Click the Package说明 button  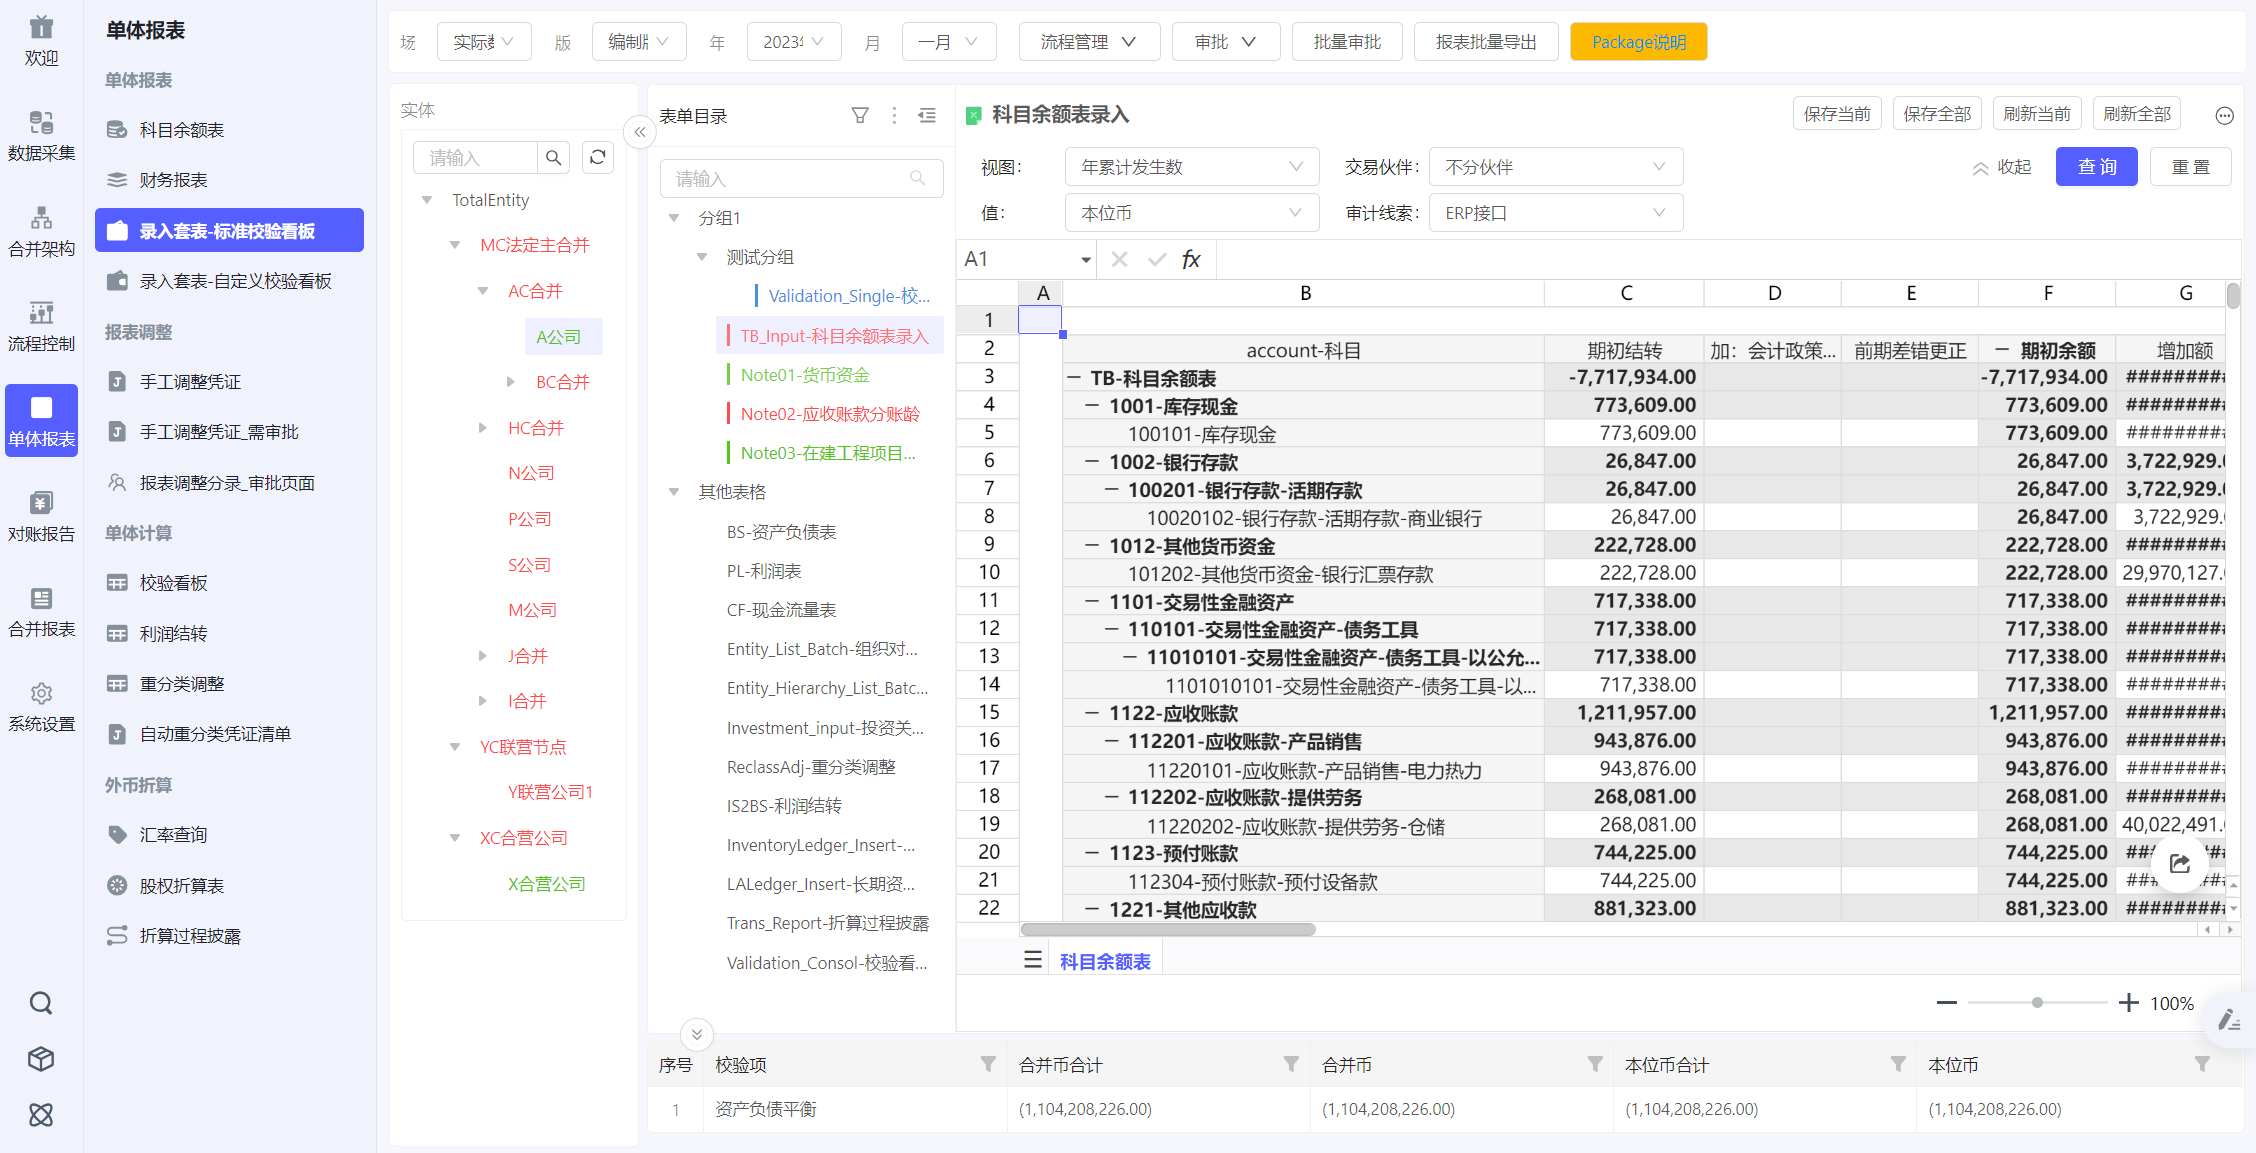[x=1638, y=42]
